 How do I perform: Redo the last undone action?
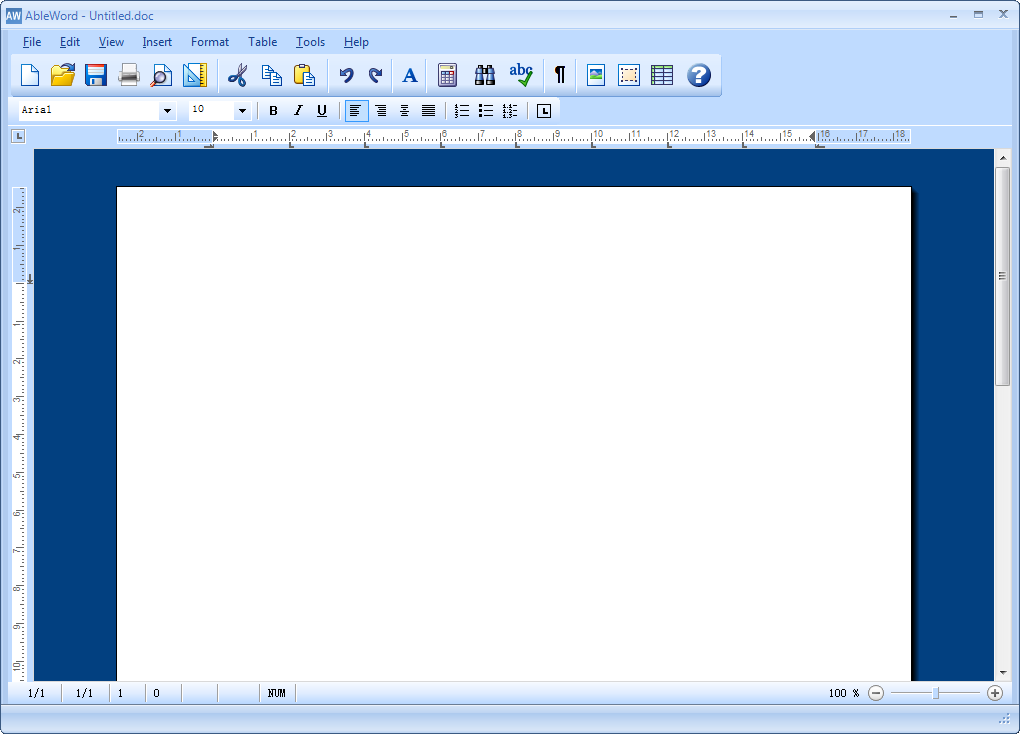pyautogui.click(x=375, y=75)
